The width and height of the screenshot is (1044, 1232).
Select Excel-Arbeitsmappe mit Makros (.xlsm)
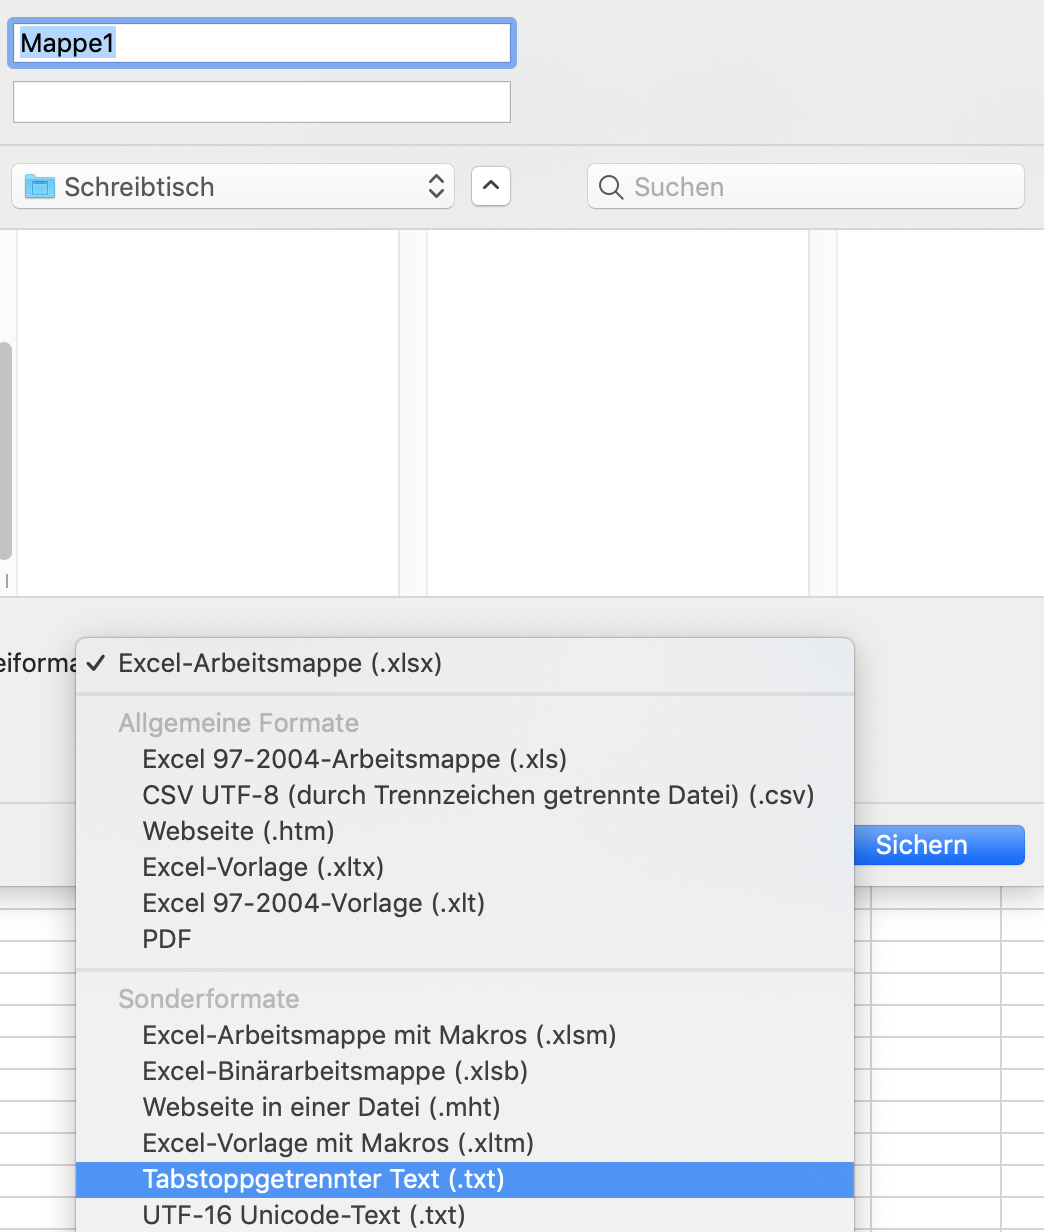(465, 1035)
